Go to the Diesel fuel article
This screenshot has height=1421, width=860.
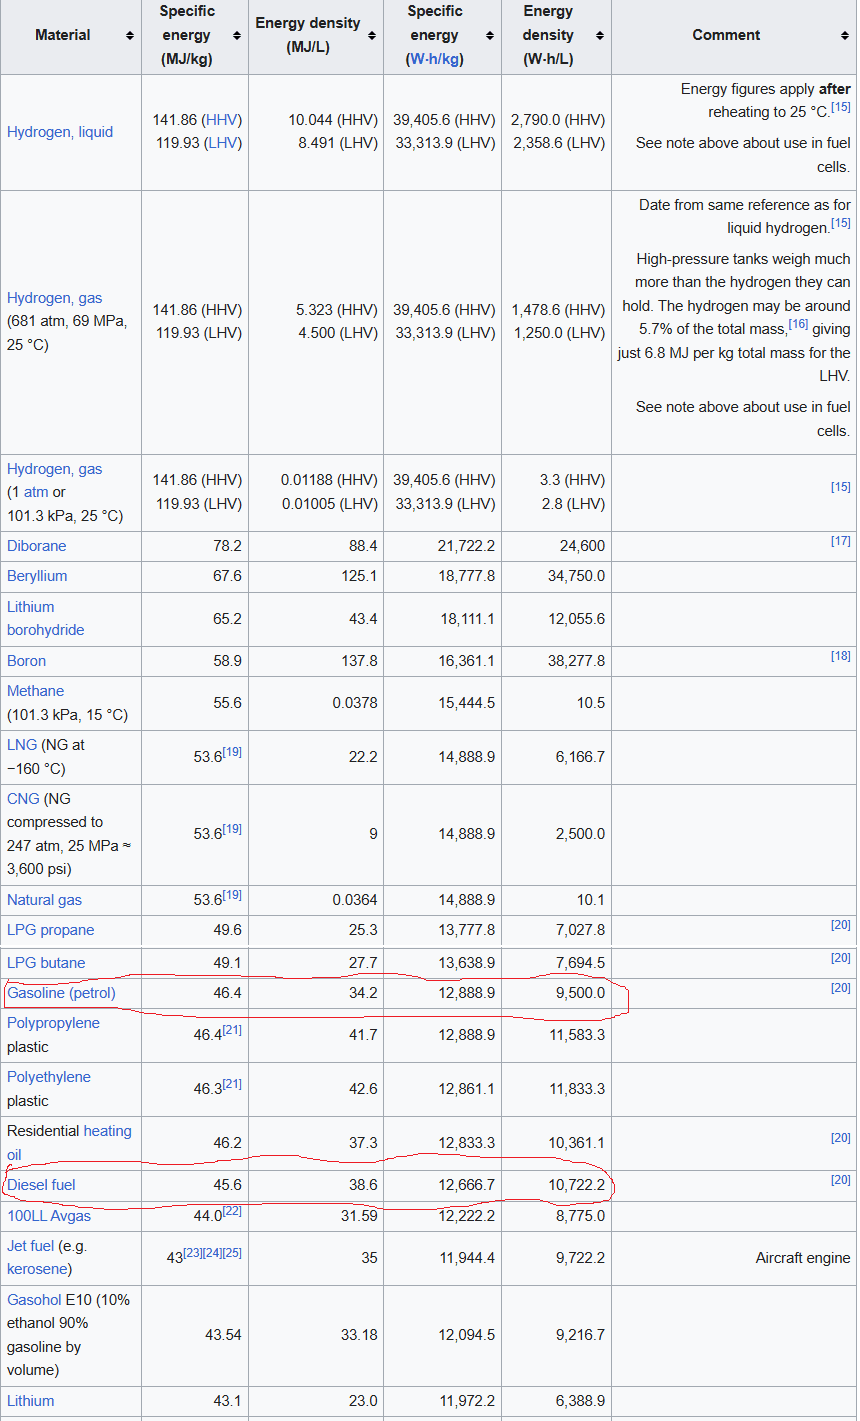tap(41, 1185)
